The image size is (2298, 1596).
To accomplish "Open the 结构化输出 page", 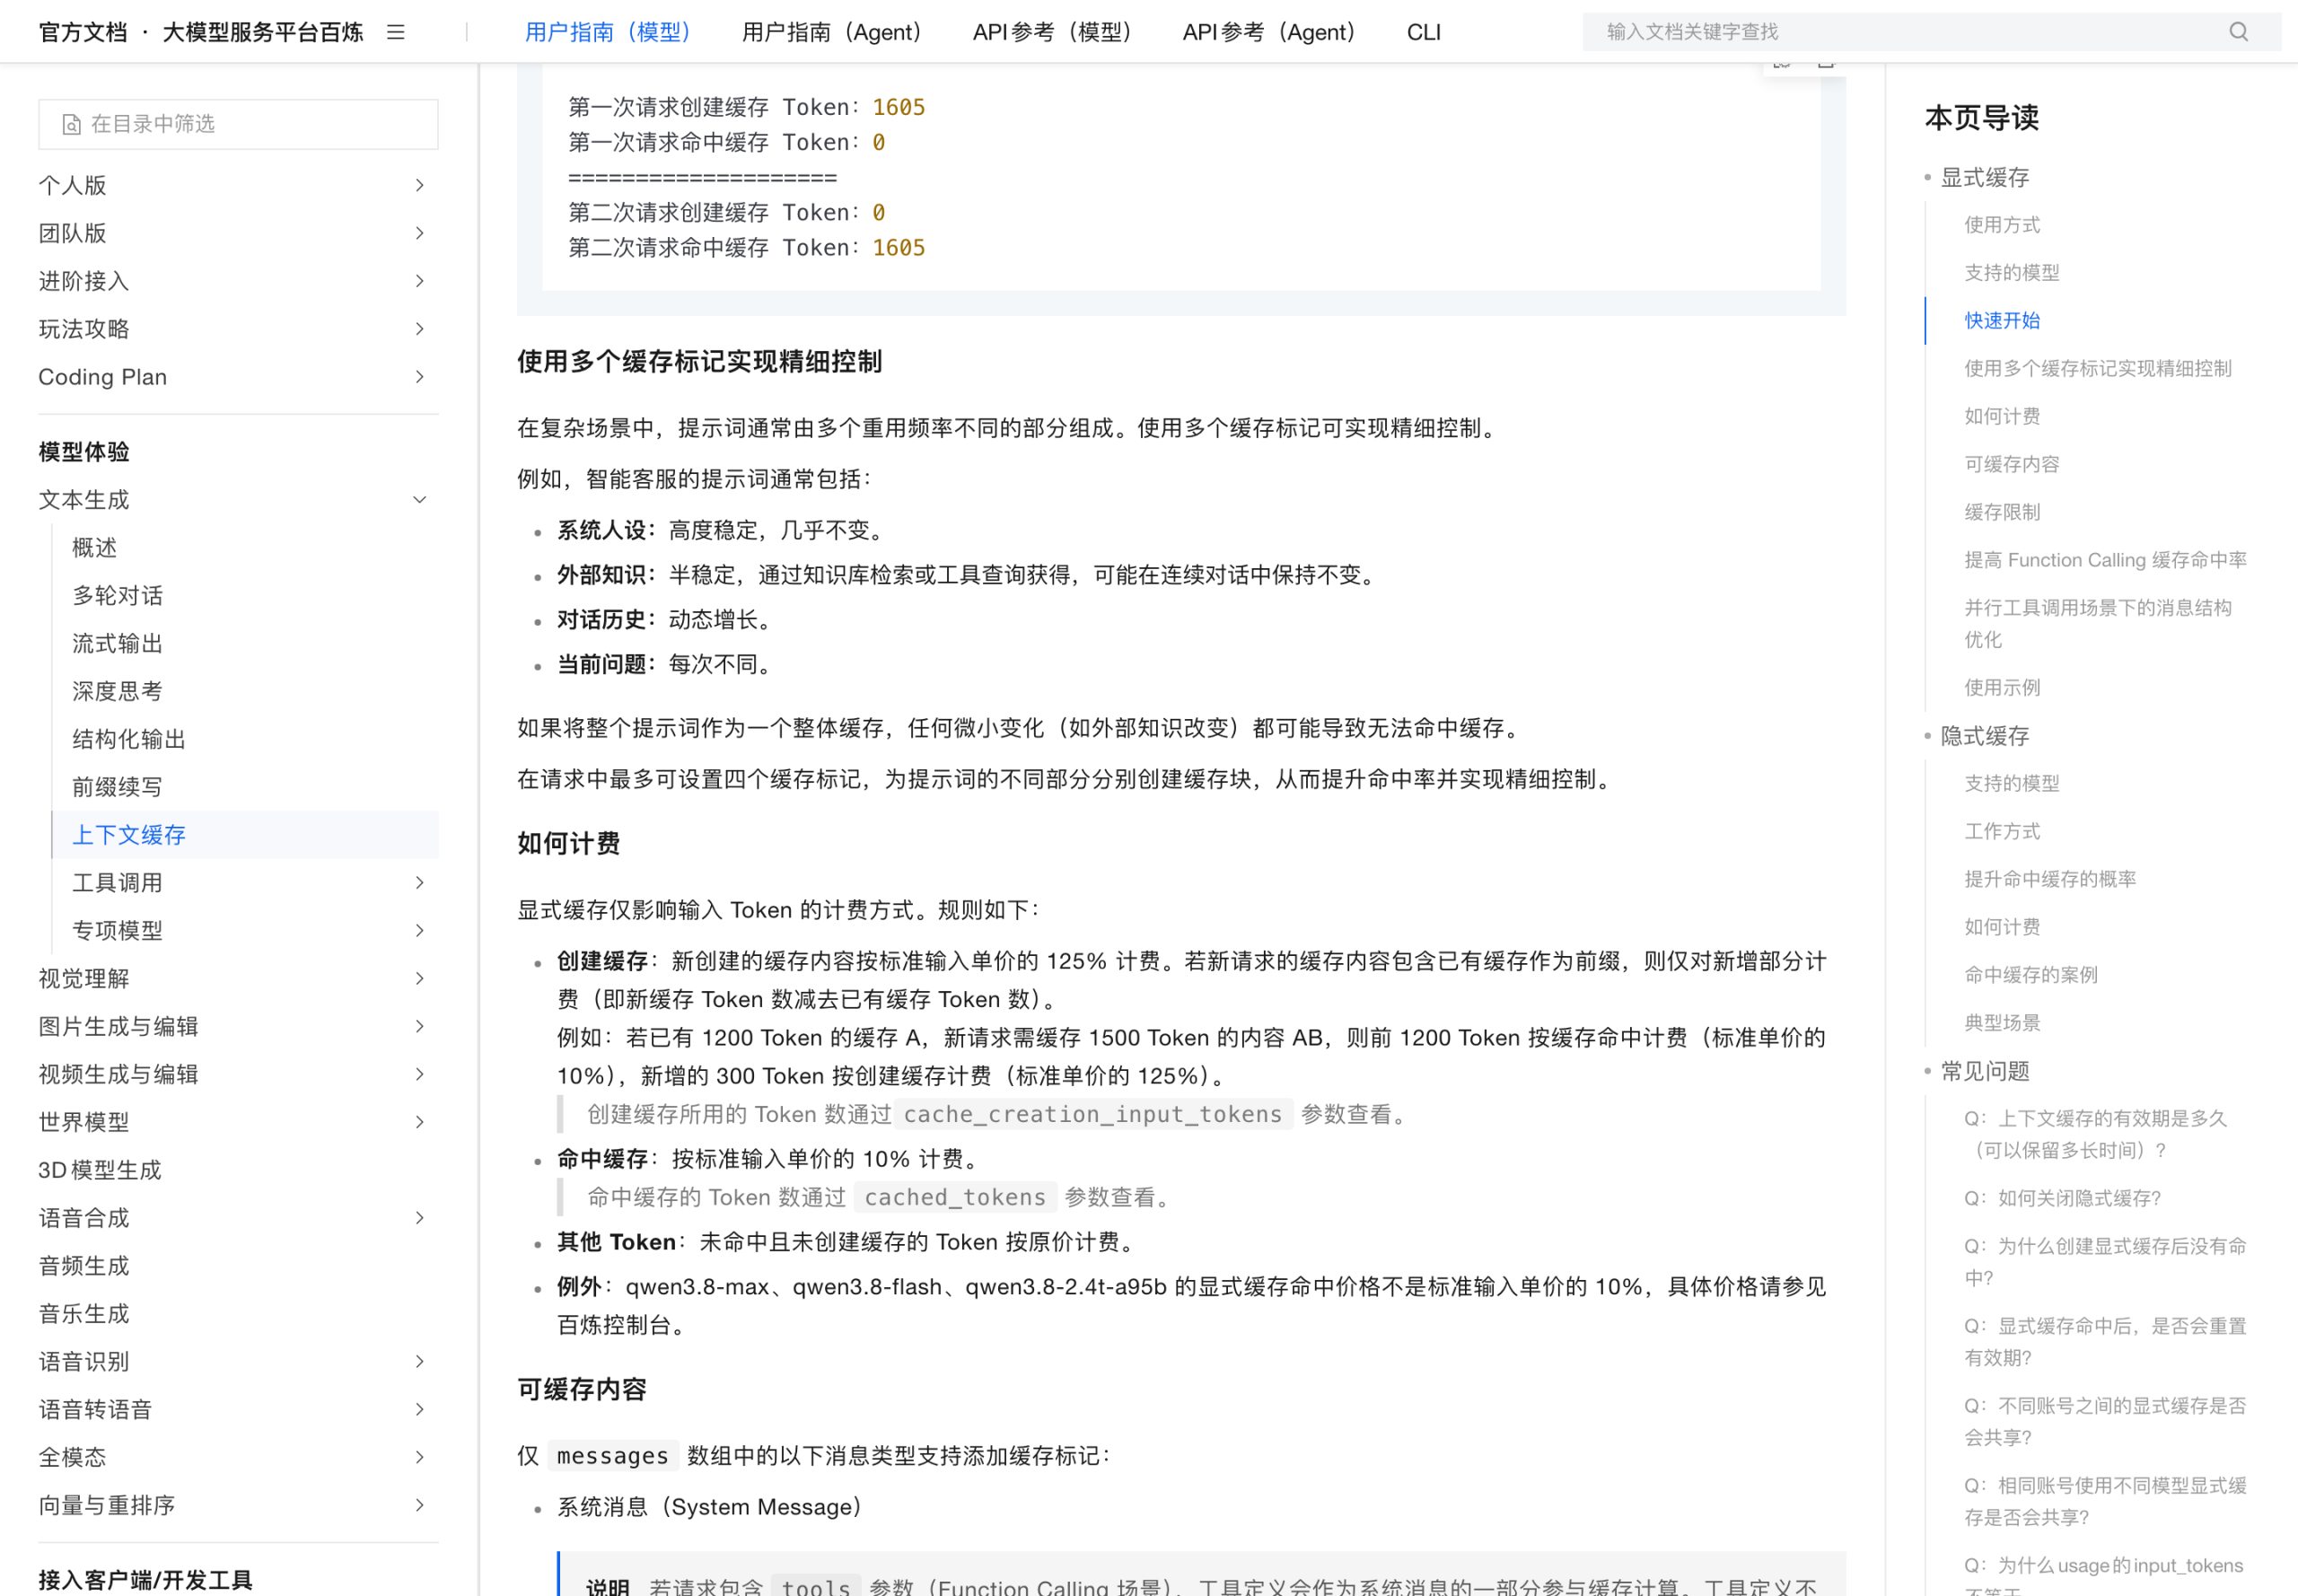I will click(129, 740).
